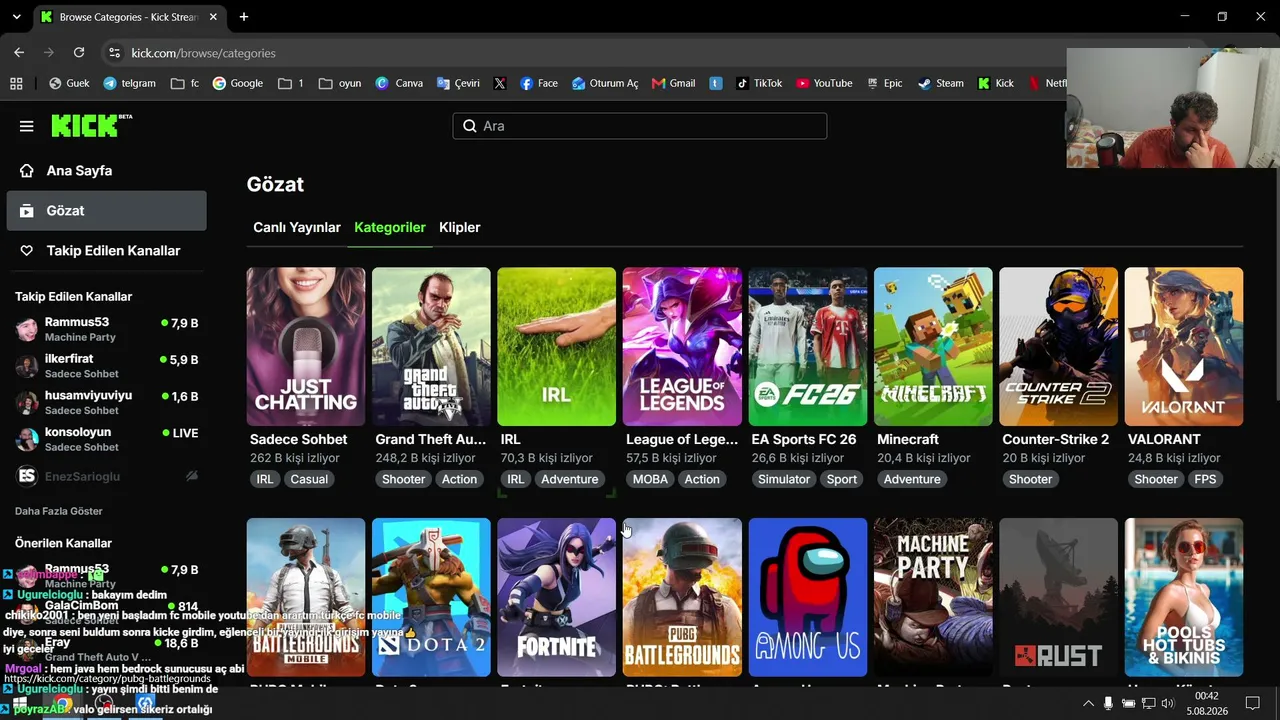Image resolution: width=1280 pixels, height=720 pixels.
Task: Open the Among Us category thumbnail
Action: coord(808,597)
